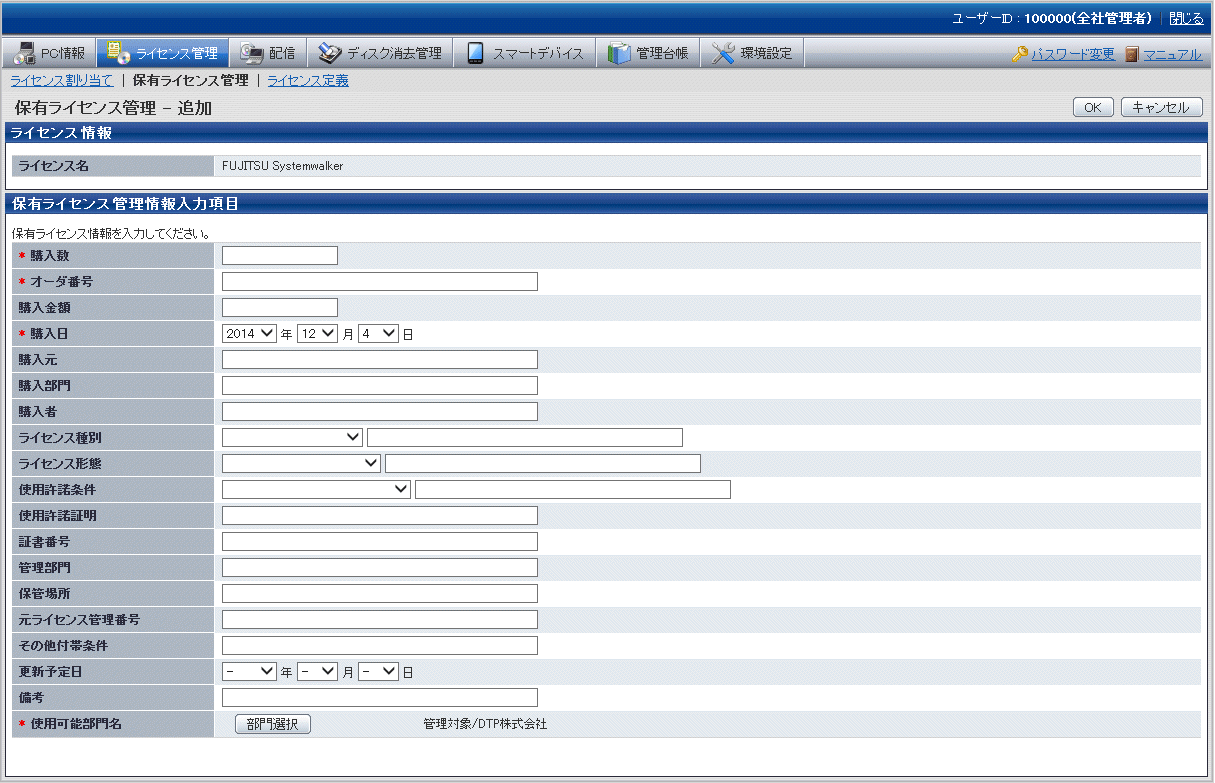This screenshot has height=783, width=1215.
Task: Focus the オーダ番号 text field
Action: tap(380, 281)
